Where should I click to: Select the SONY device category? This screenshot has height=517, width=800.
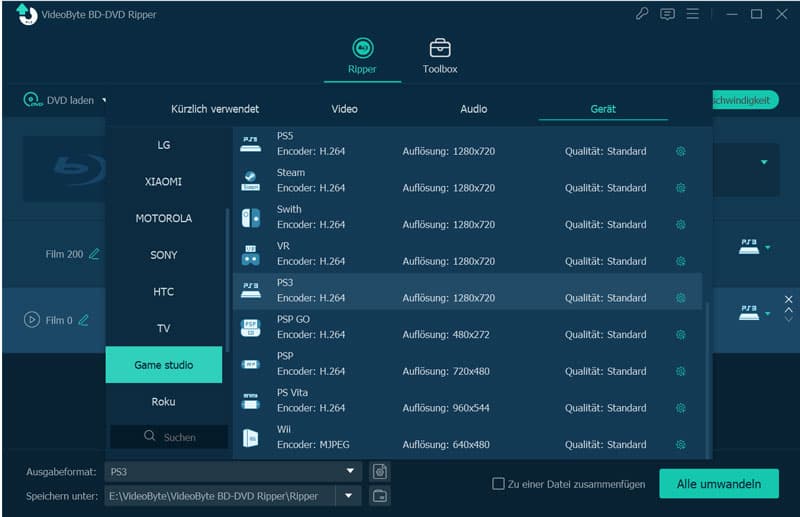click(x=164, y=255)
